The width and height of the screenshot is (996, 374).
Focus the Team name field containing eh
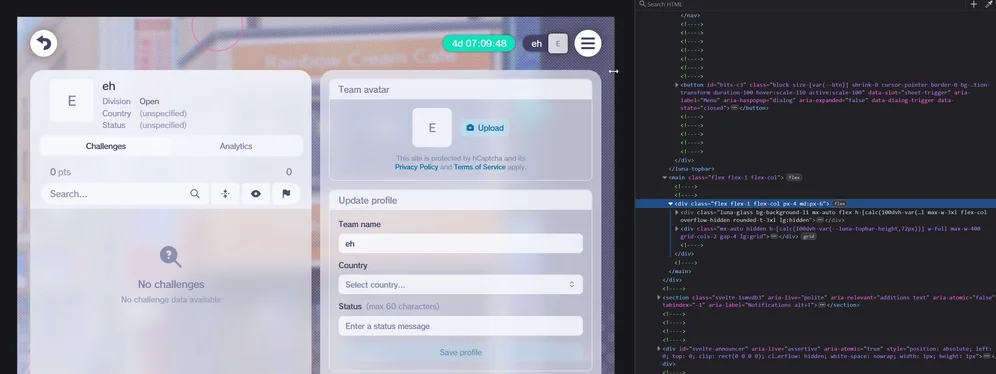[461, 243]
